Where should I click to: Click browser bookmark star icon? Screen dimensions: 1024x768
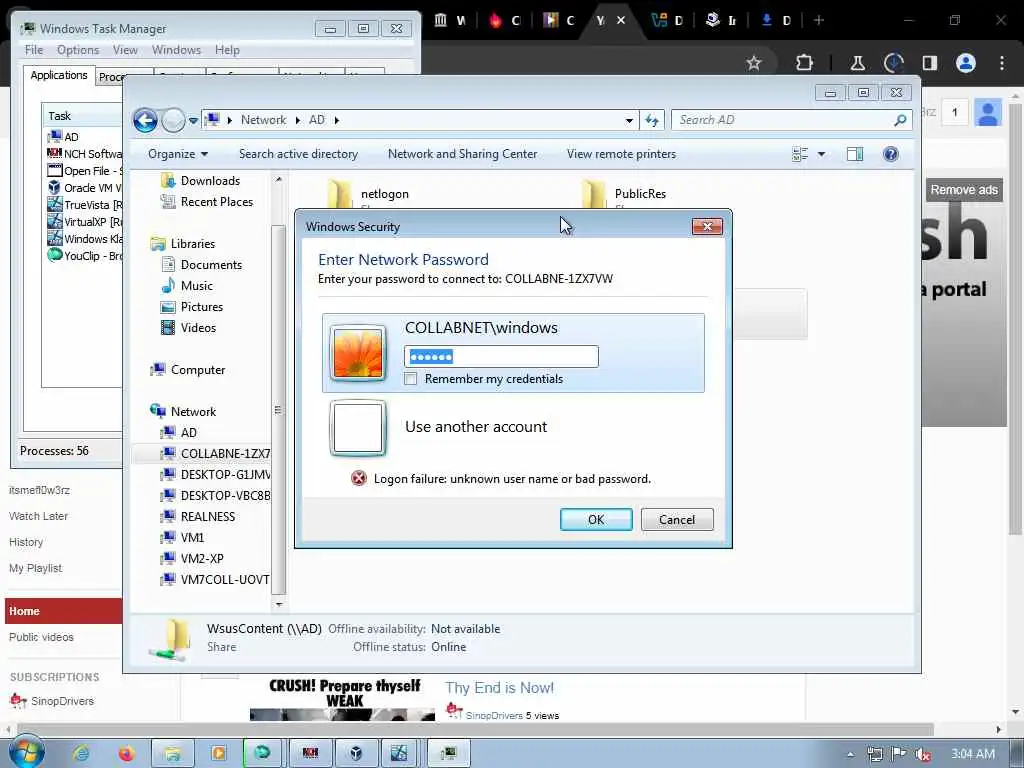pos(754,63)
